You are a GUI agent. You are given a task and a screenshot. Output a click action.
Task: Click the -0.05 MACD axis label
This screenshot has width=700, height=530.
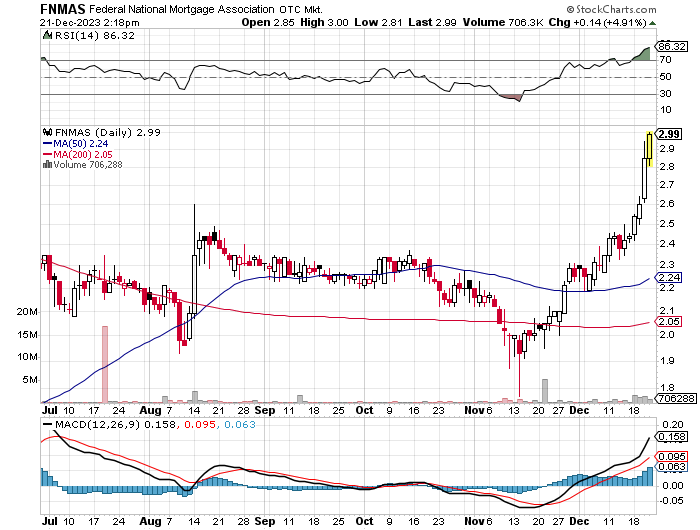click(x=671, y=501)
